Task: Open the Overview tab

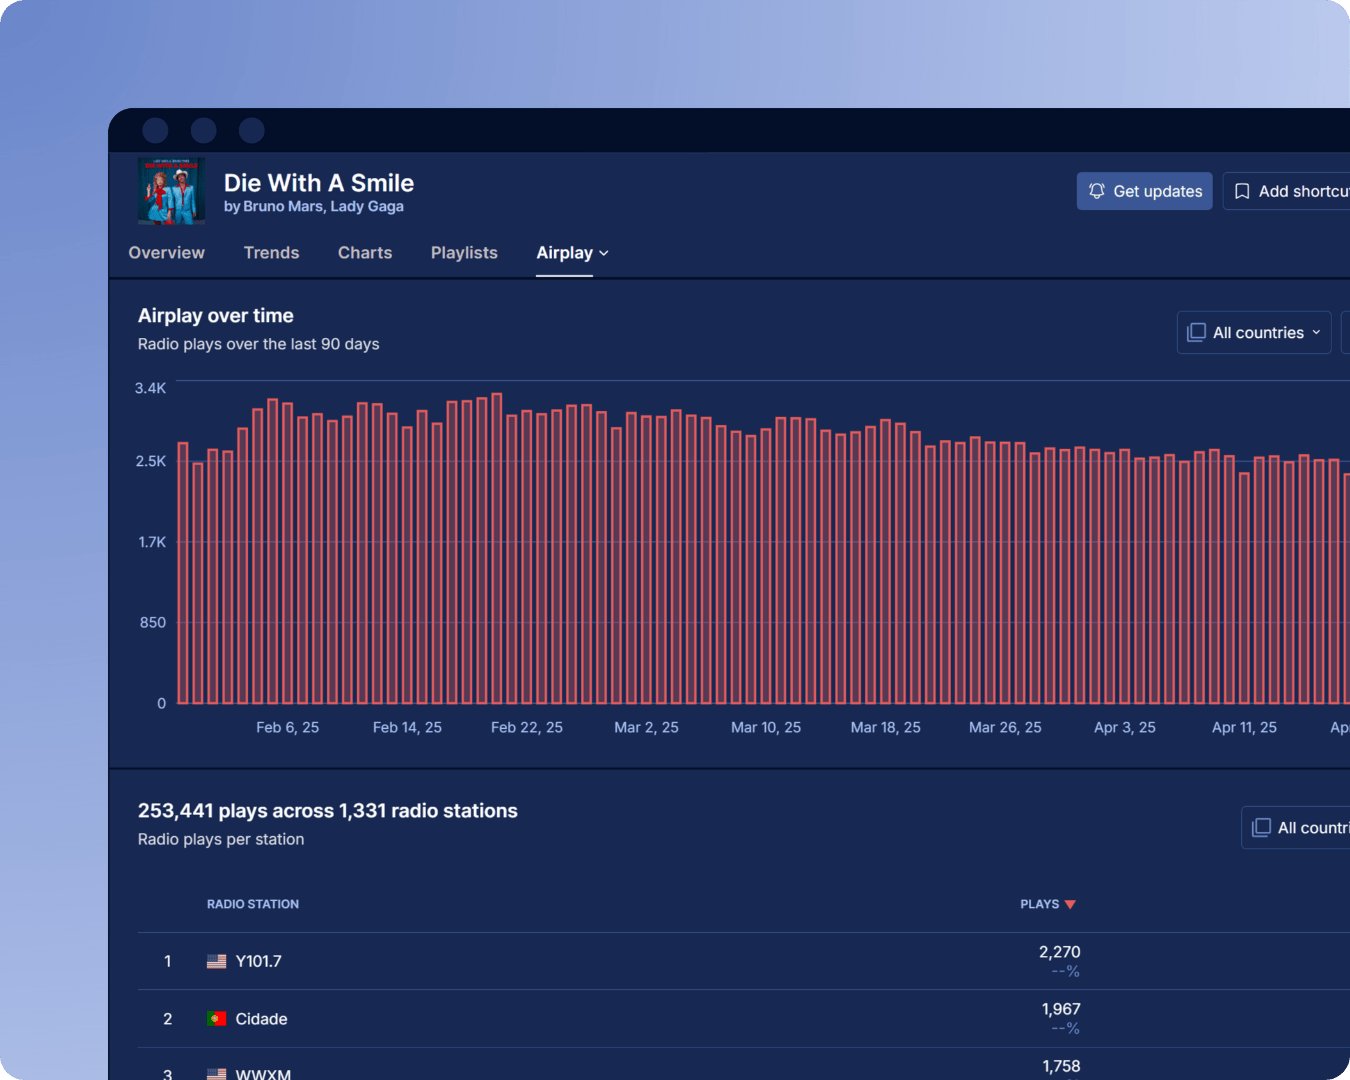Action: pyautogui.click(x=166, y=253)
